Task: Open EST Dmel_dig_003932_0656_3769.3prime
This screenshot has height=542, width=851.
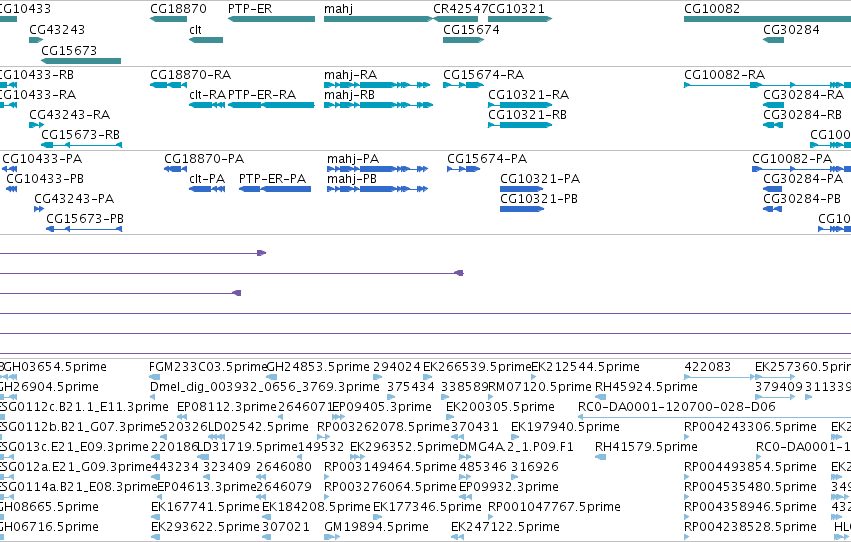Action: point(155,397)
